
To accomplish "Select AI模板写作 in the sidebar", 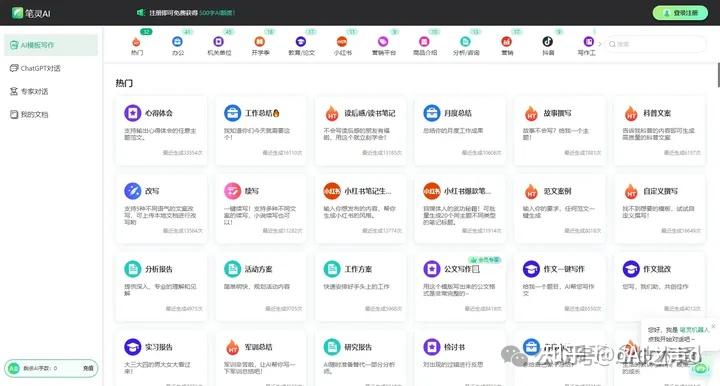I will click(51, 45).
